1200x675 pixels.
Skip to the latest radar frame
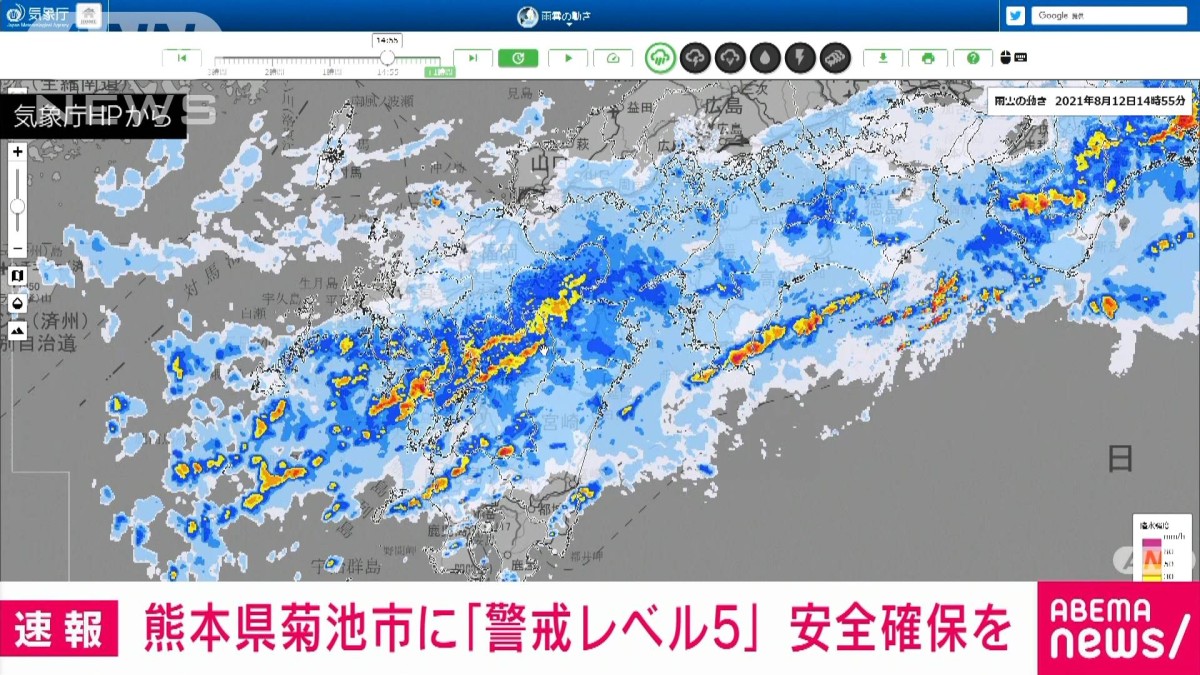(x=473, y=58)
